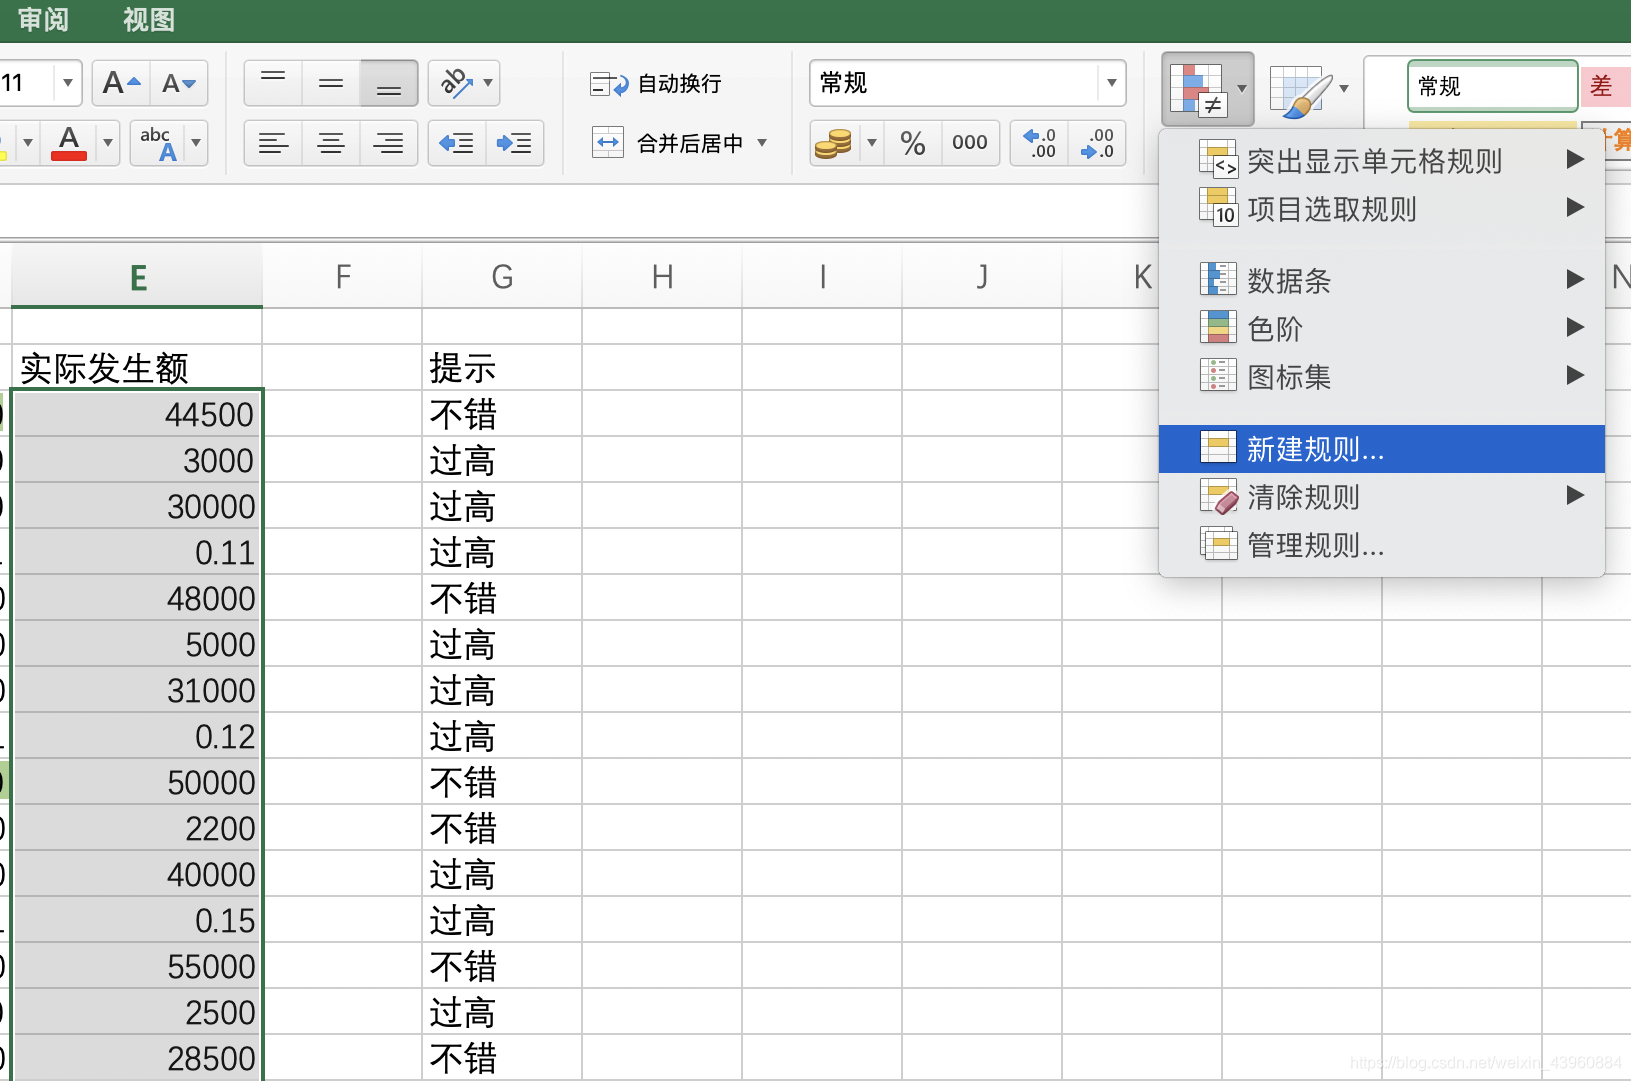Expand the format as table dropdown arrow

point(1344,89)
